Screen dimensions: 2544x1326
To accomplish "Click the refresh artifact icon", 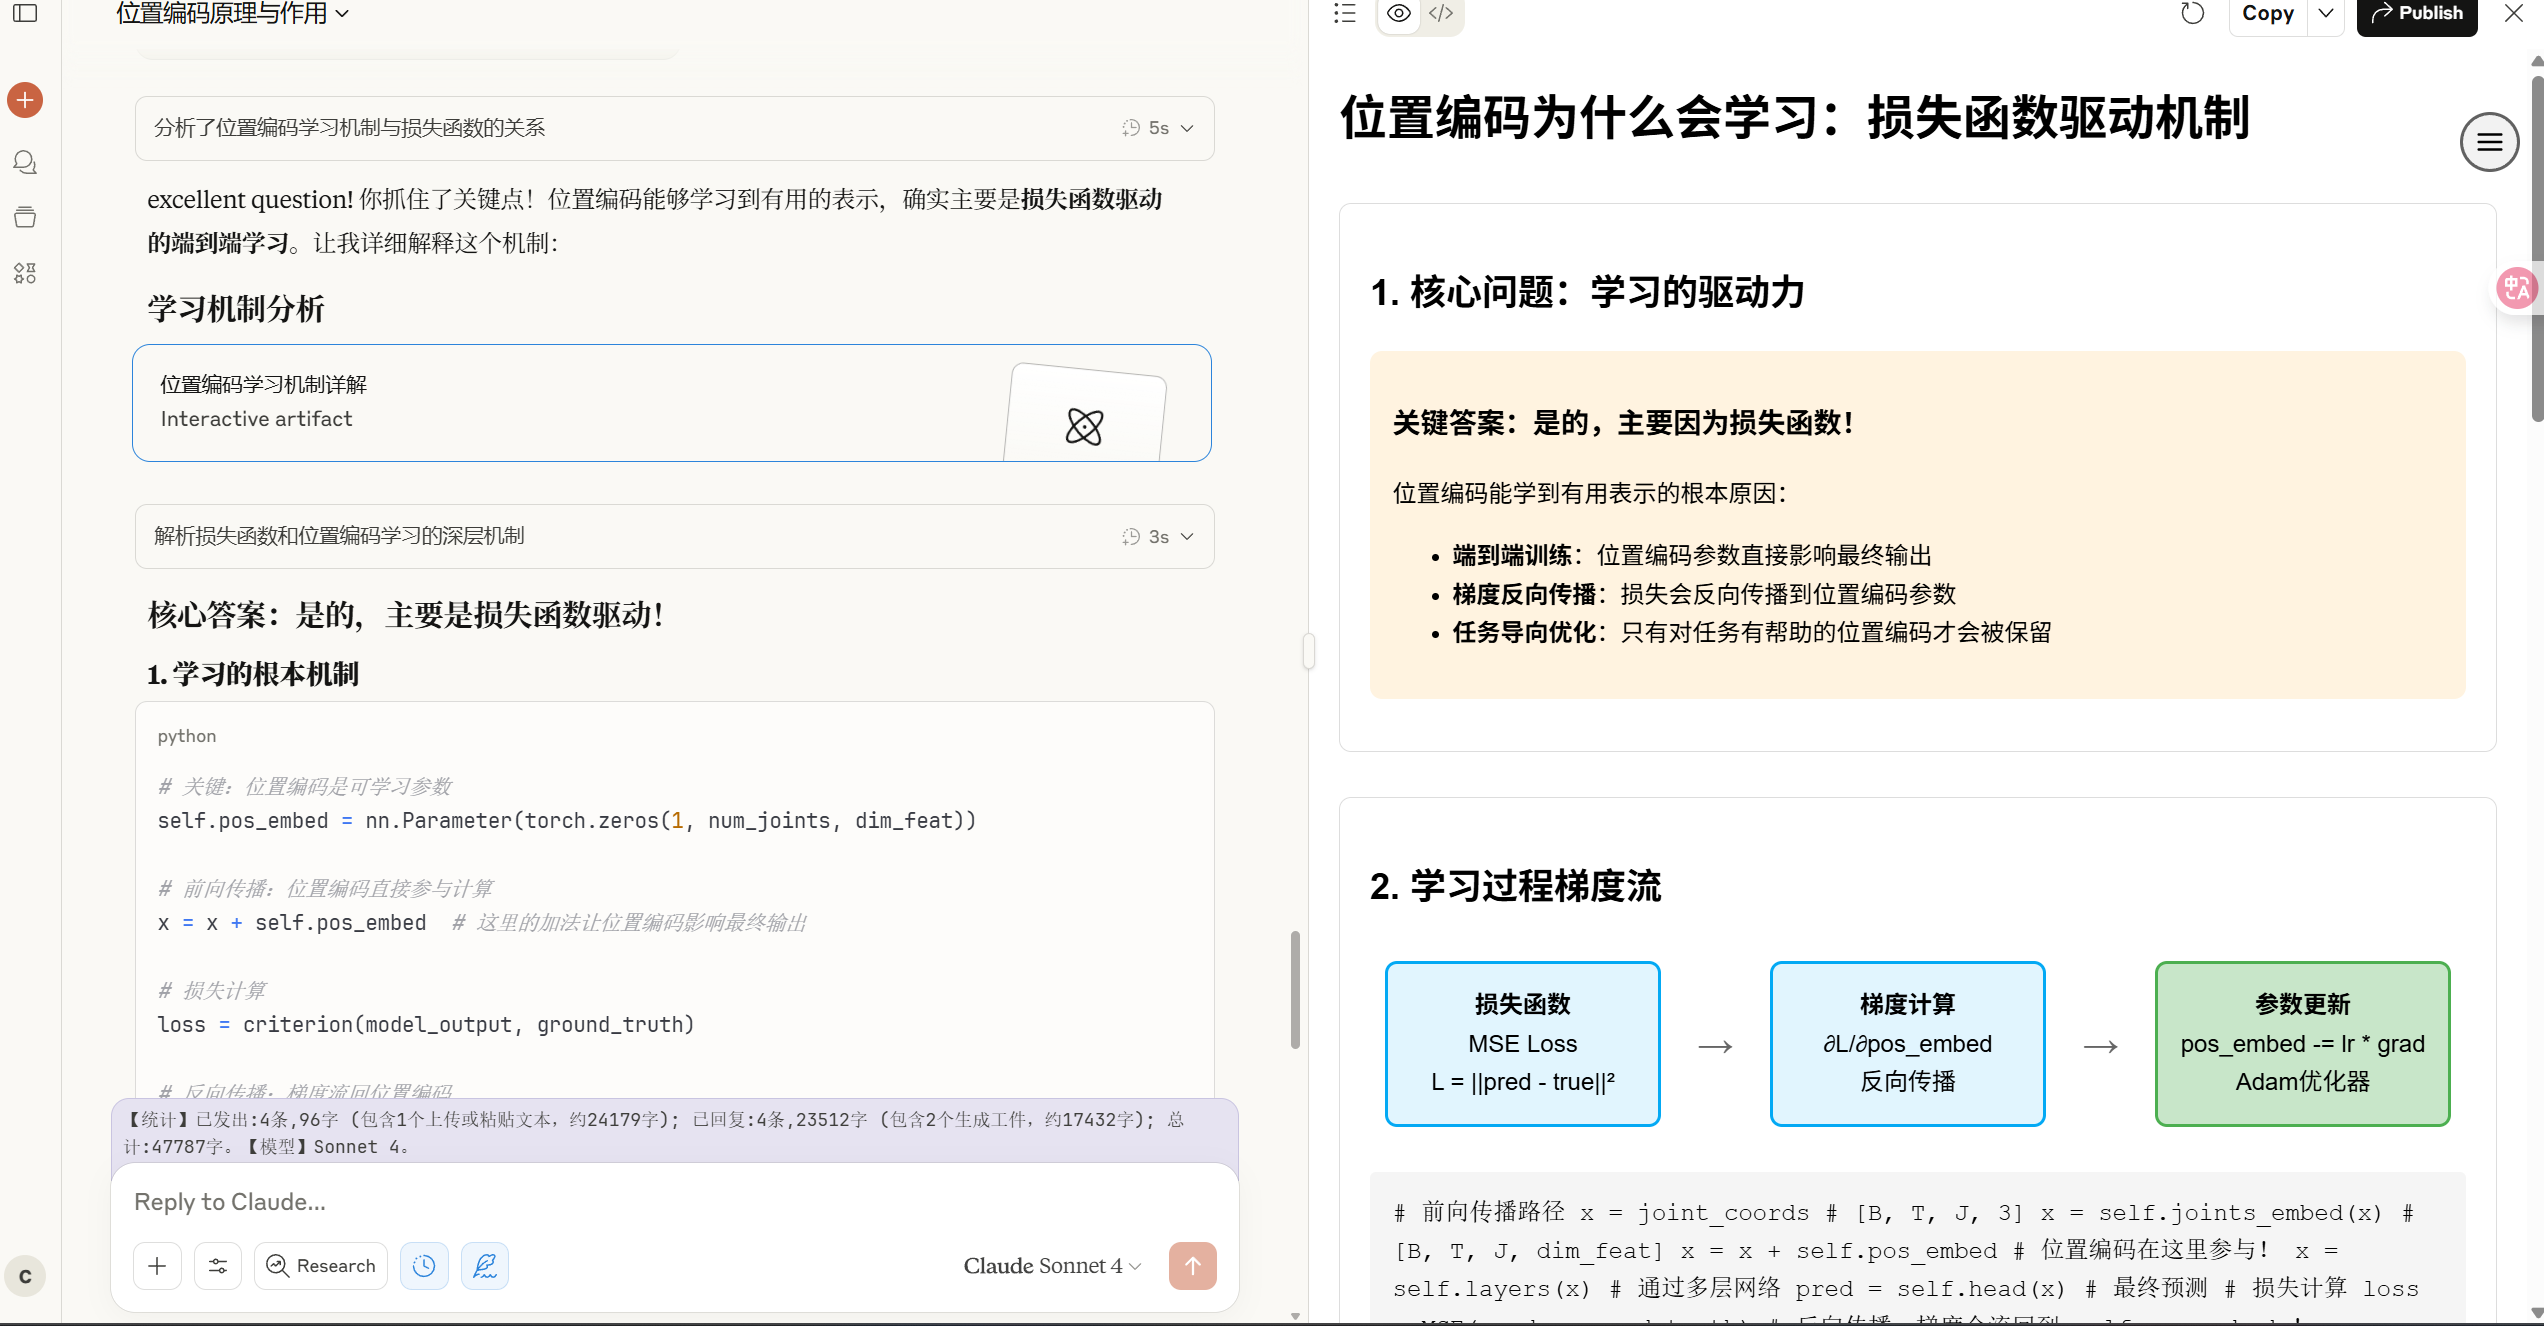I will [2192, 13].
